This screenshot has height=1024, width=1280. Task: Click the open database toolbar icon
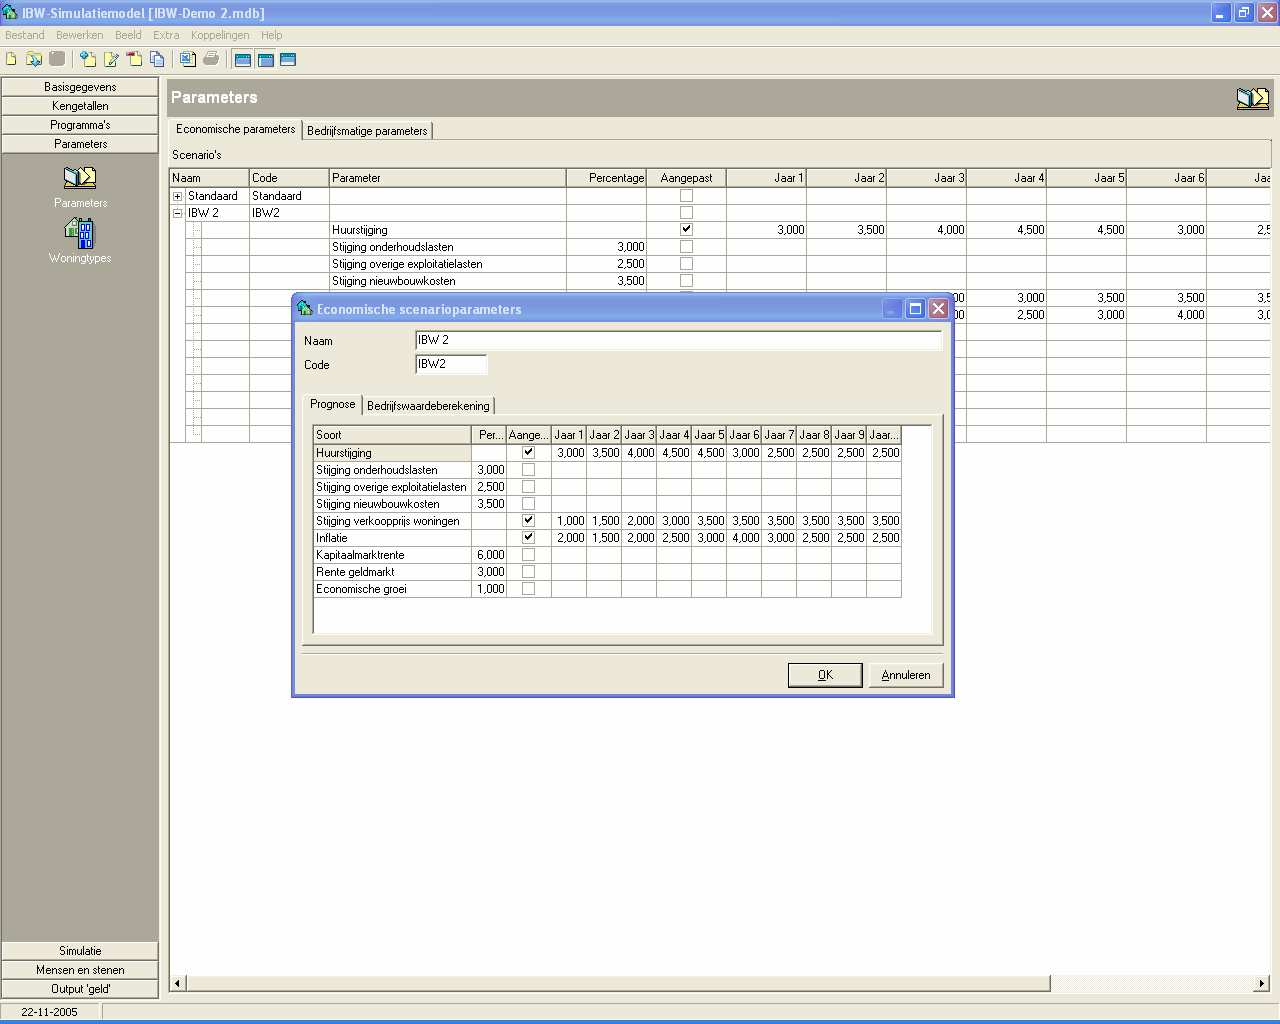tap(34, 59)
